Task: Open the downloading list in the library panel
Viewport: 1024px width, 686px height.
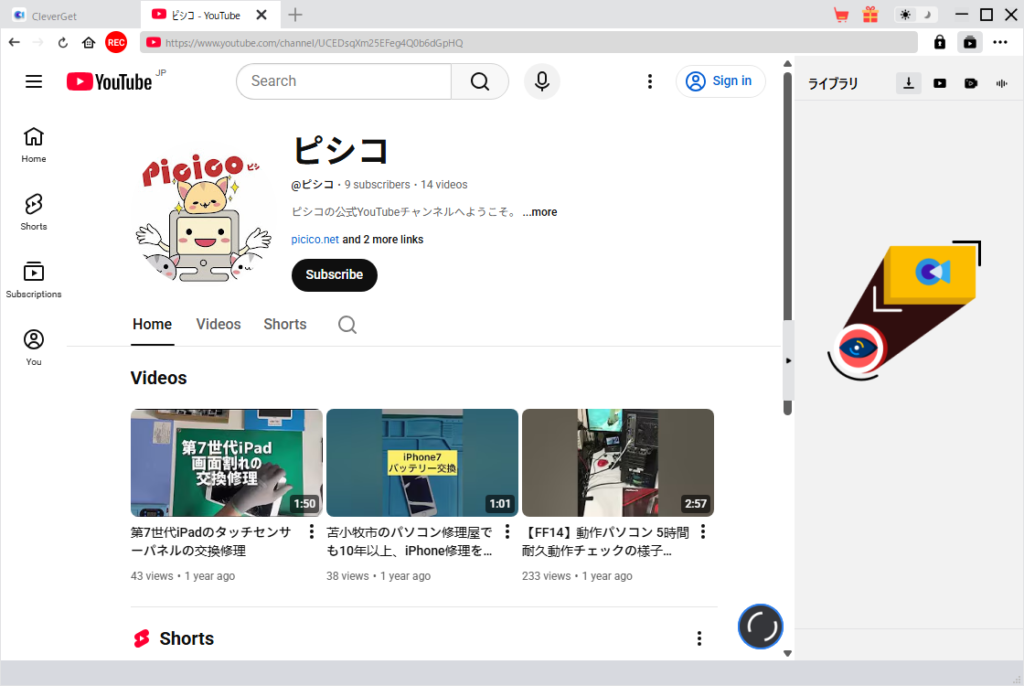Action: [908, 83]
